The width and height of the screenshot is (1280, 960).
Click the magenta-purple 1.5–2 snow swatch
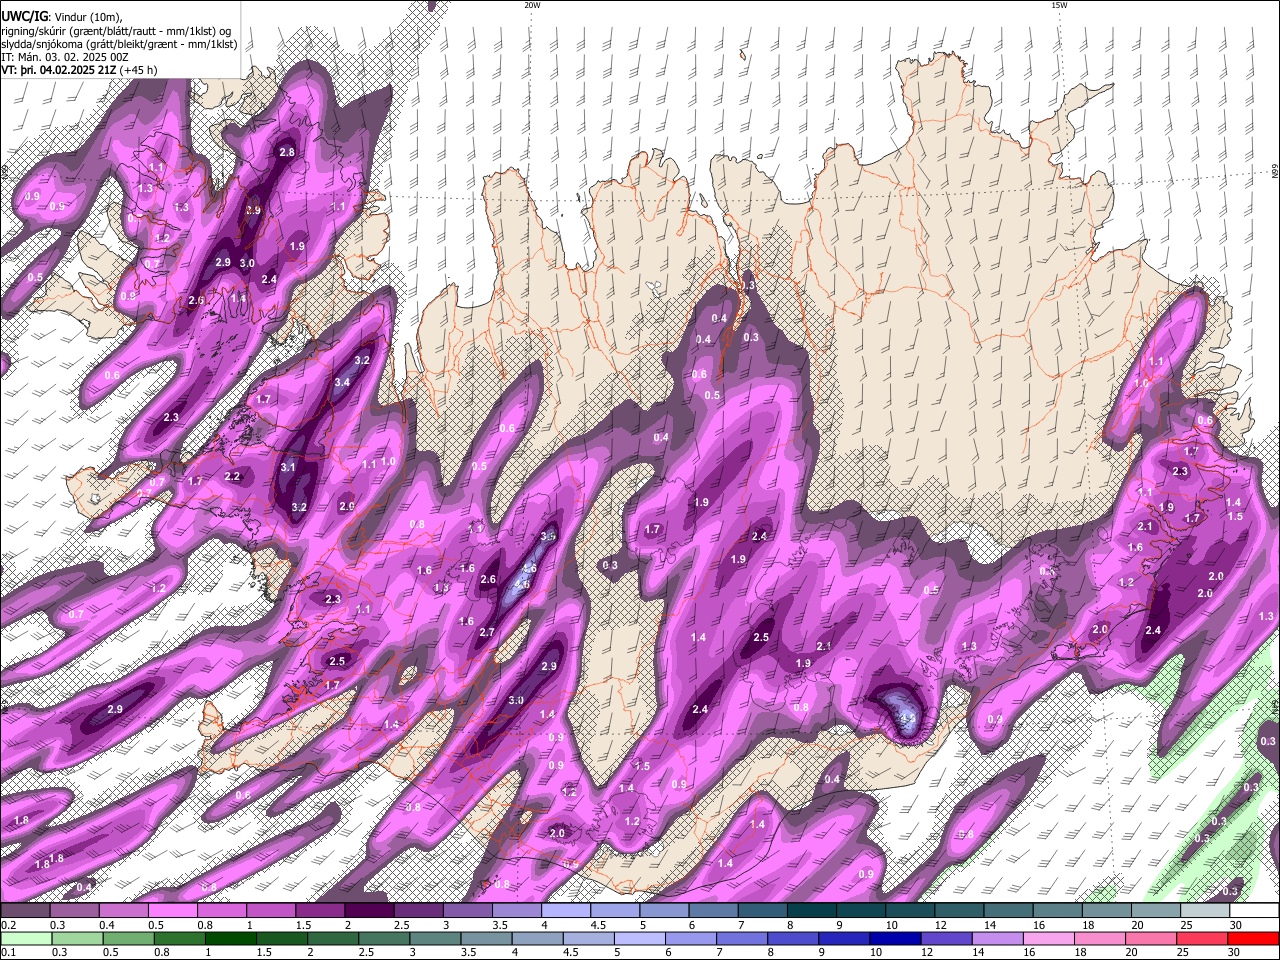click(320, 911)
